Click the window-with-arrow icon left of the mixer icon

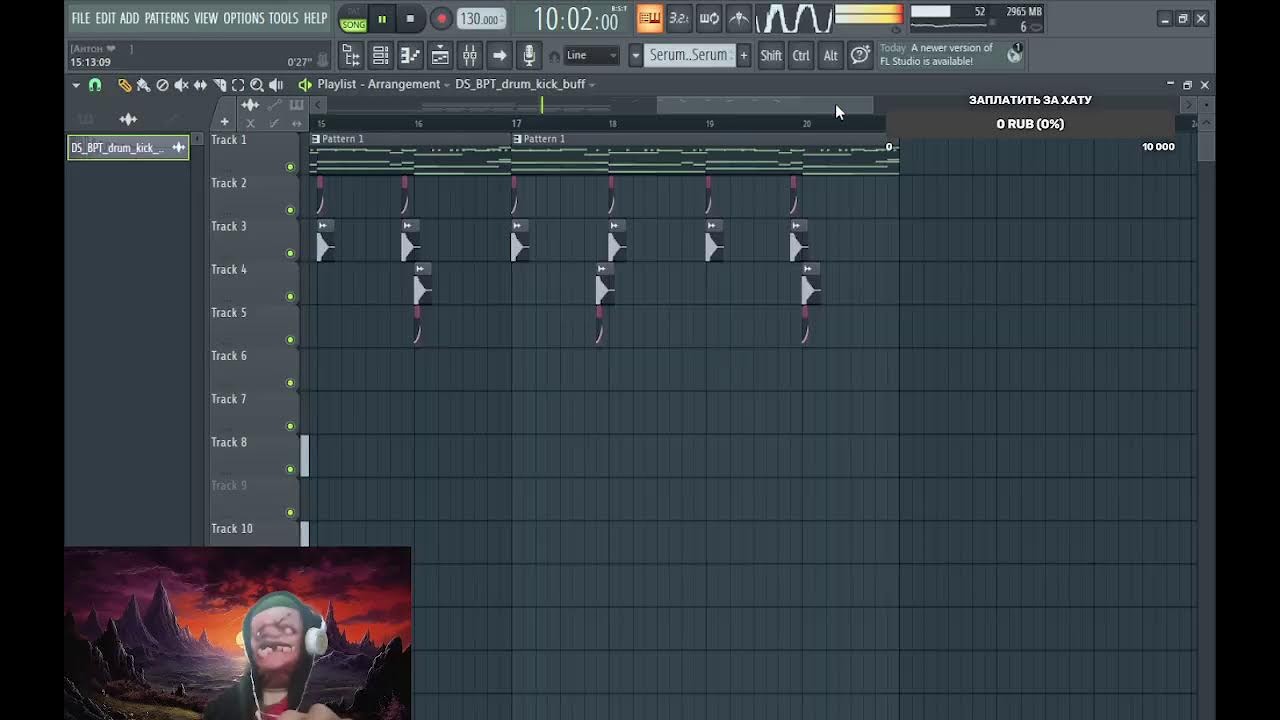click(440, 56)
